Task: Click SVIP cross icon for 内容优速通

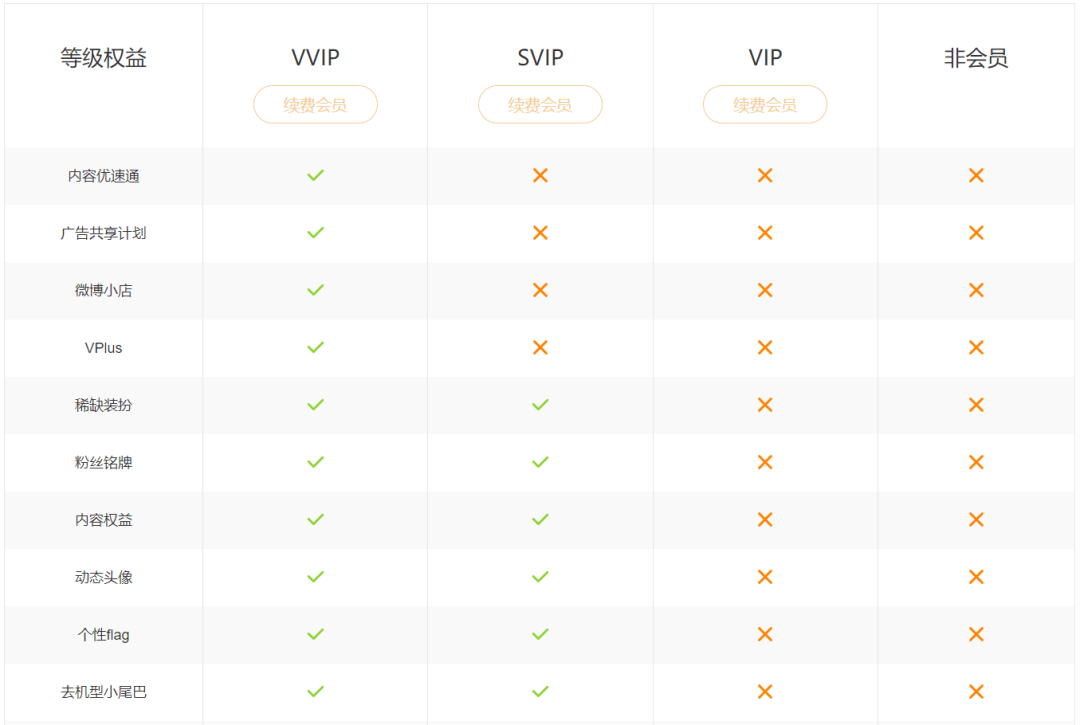Action: pyautogui.click(x=540, y=175)
